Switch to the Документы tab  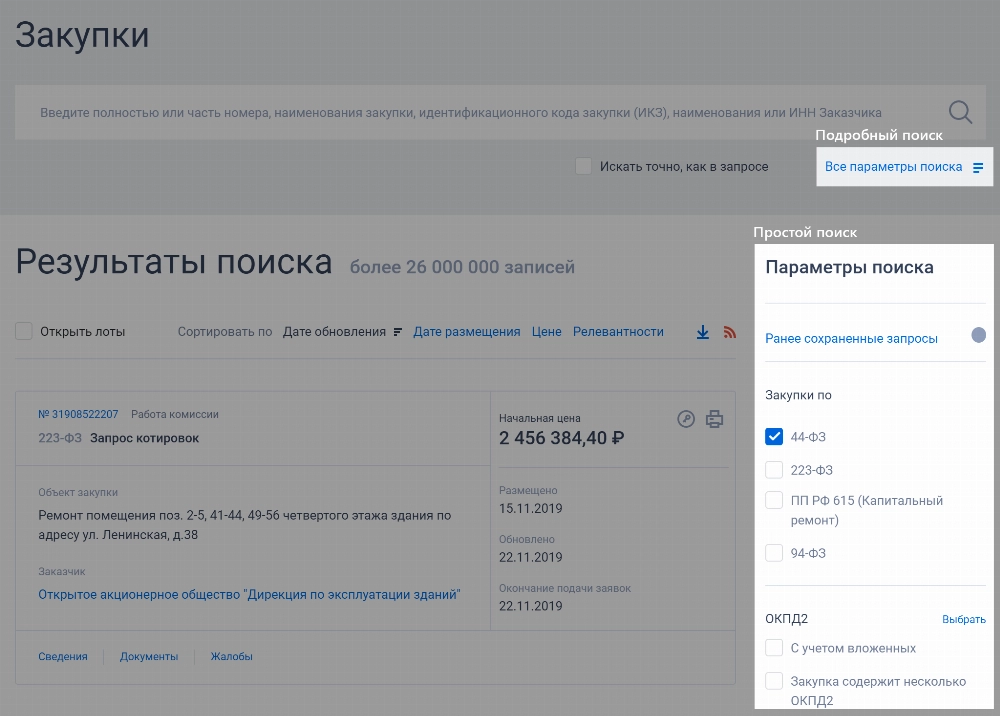pos(149,657)
